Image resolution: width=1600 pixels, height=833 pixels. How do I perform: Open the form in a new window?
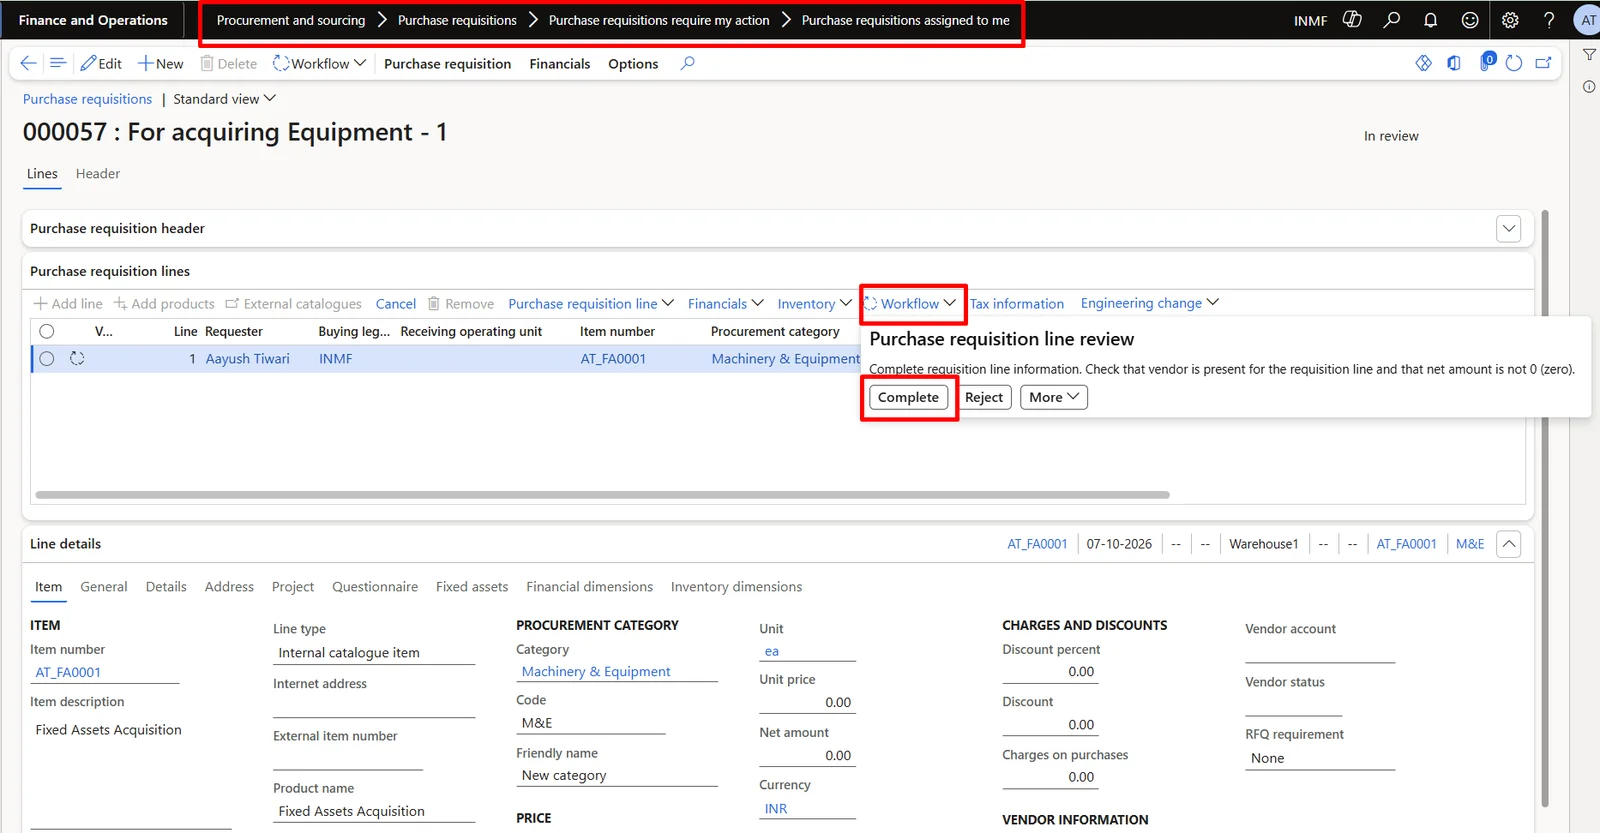pos(1543,63)
